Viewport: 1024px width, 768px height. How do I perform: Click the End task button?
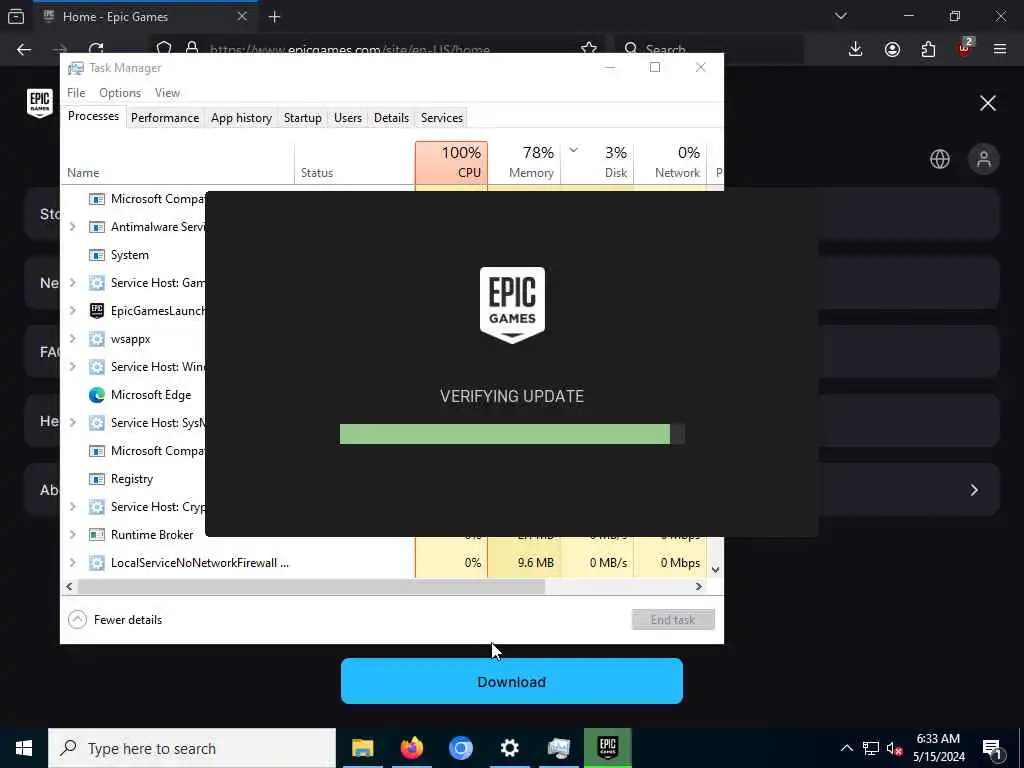pyautogui.click(x=673, y=620)
